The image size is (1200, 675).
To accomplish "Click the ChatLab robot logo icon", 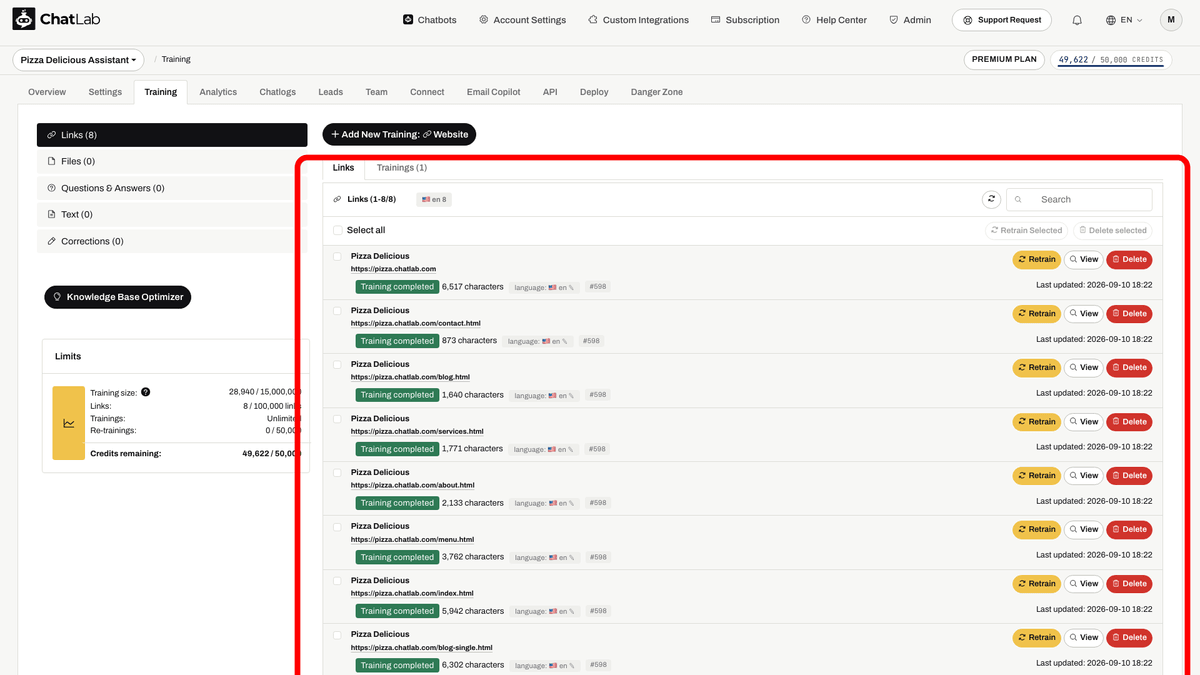I will click(24, 19).
